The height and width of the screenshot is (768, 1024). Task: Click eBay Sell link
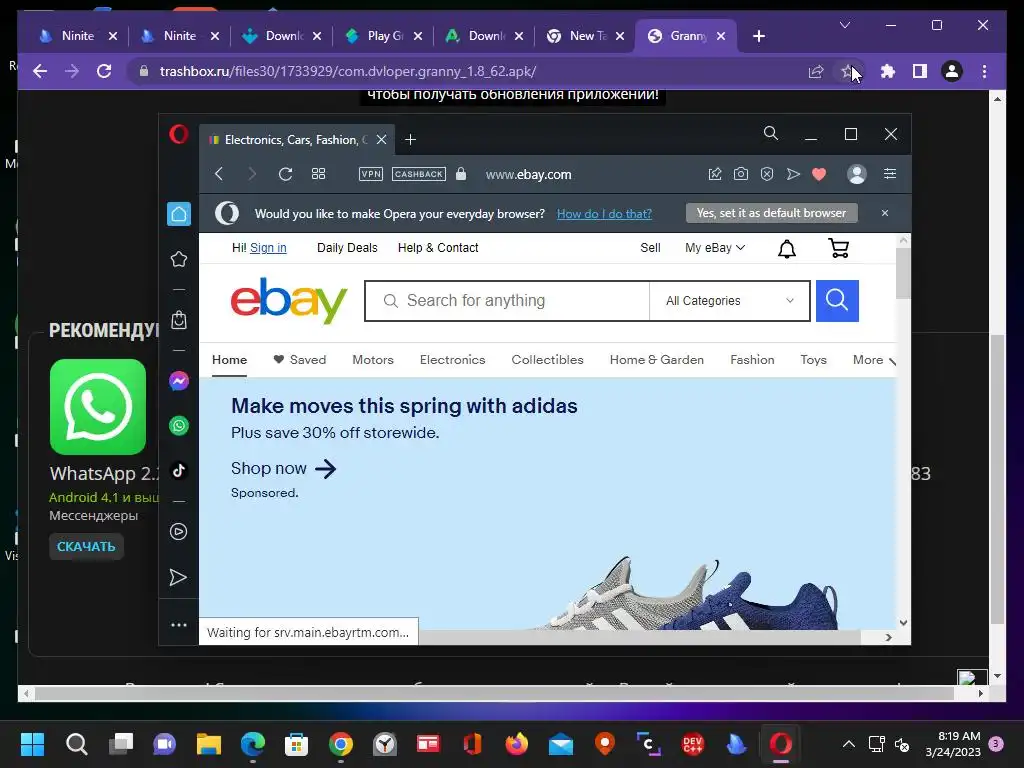pos(650,248)
